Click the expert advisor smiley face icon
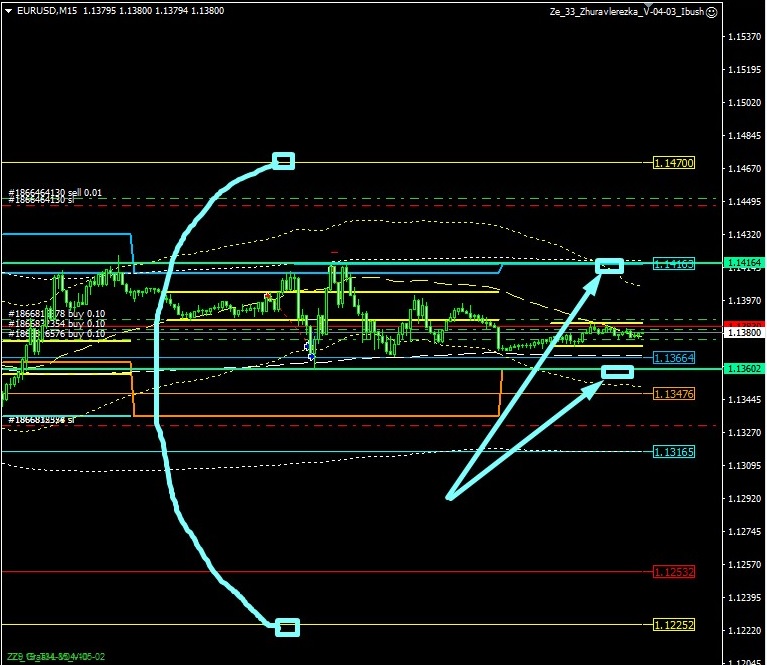This screenshot has width=767, height=665. click(711, 12)
